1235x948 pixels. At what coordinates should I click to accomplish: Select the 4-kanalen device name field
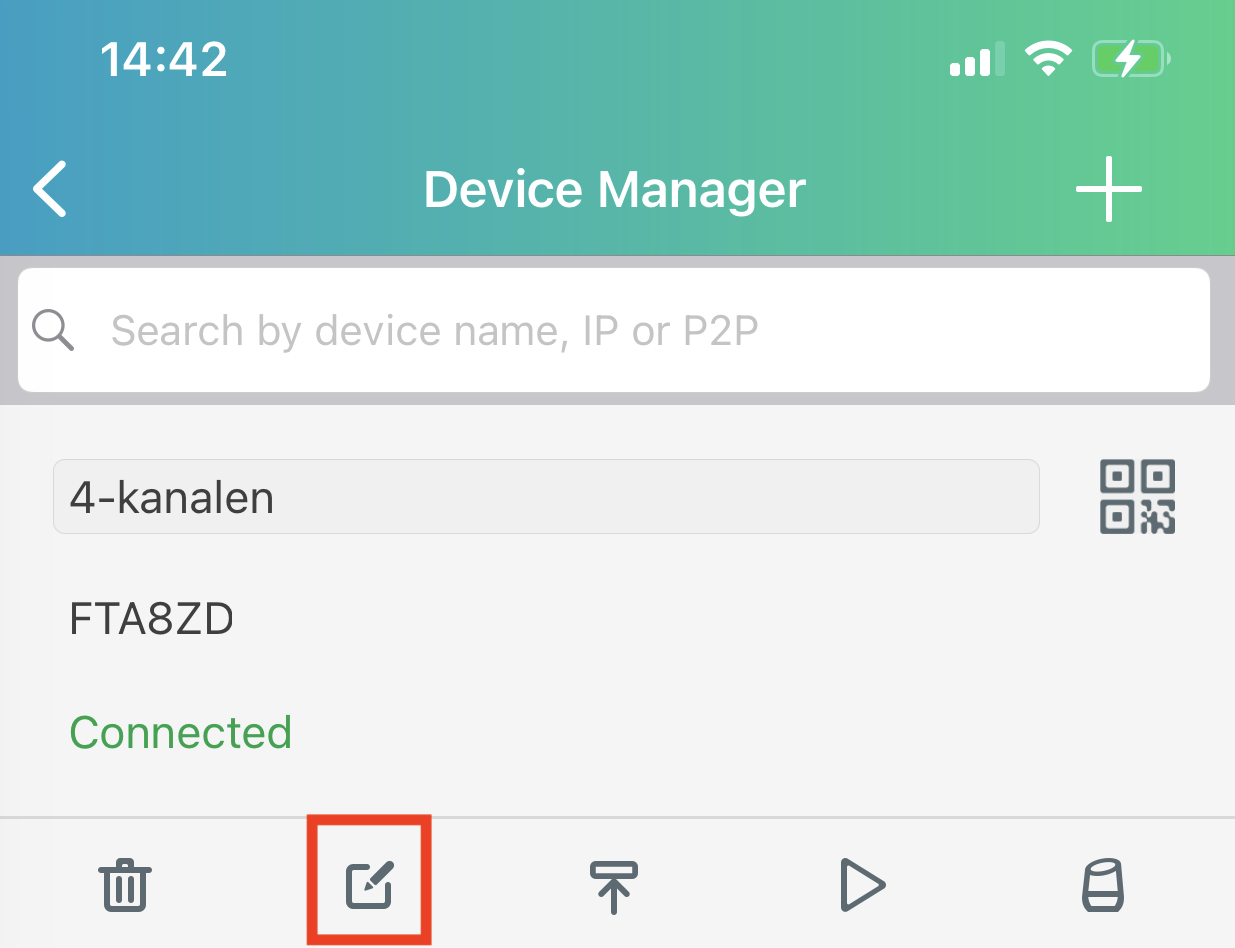pos(546,497)
